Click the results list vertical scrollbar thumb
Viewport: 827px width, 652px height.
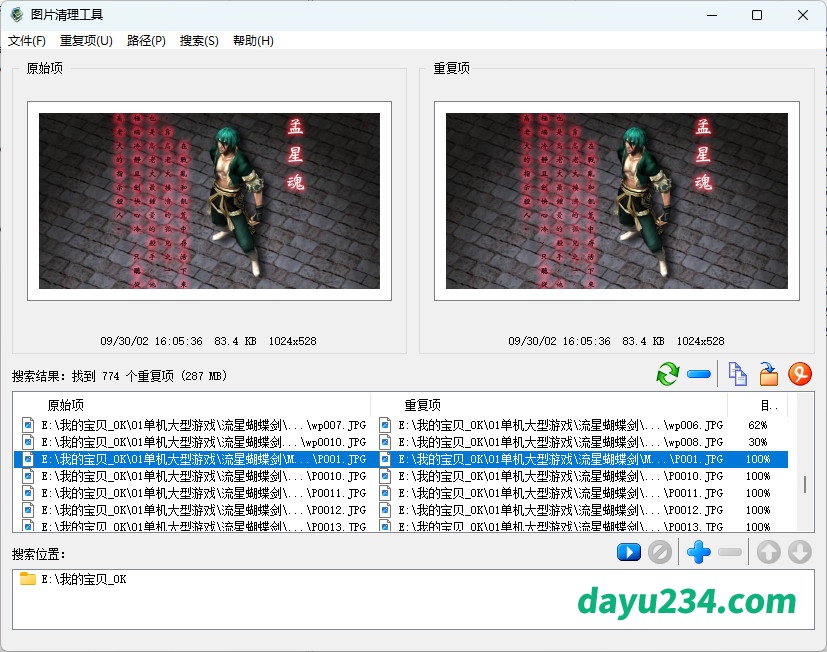[804, 484]
